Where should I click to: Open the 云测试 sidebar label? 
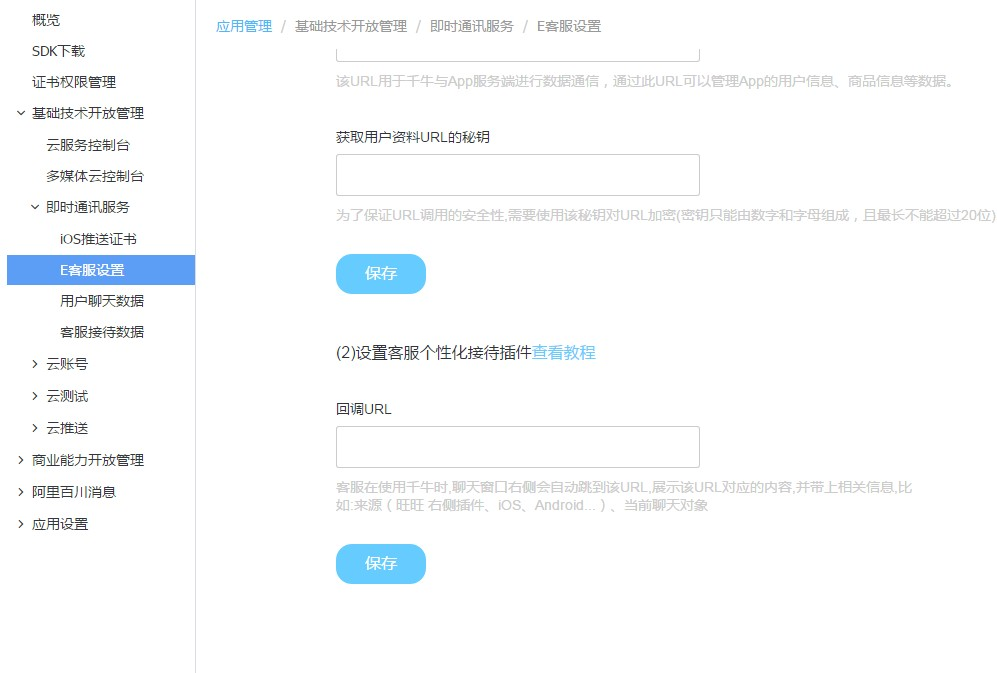click(x=67, y=396)
